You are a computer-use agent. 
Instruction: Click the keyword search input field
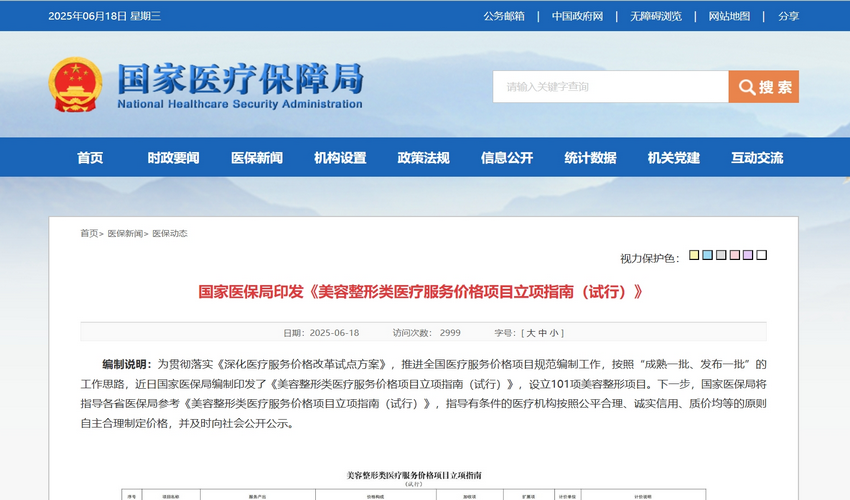click(610, 87)
